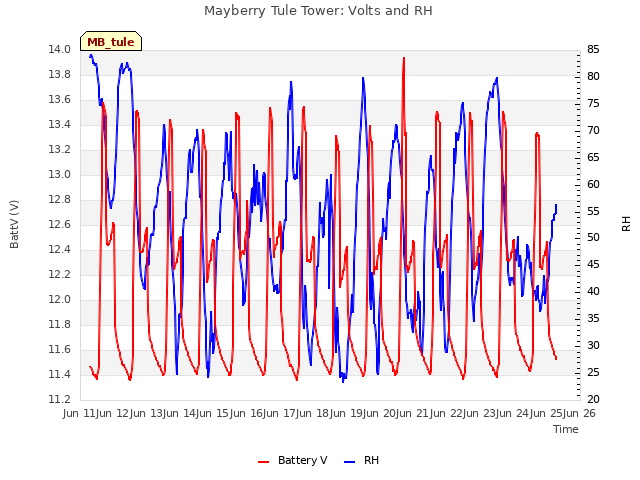
Task: Click the 'Jun 25' date tick label
Action: 547,413
